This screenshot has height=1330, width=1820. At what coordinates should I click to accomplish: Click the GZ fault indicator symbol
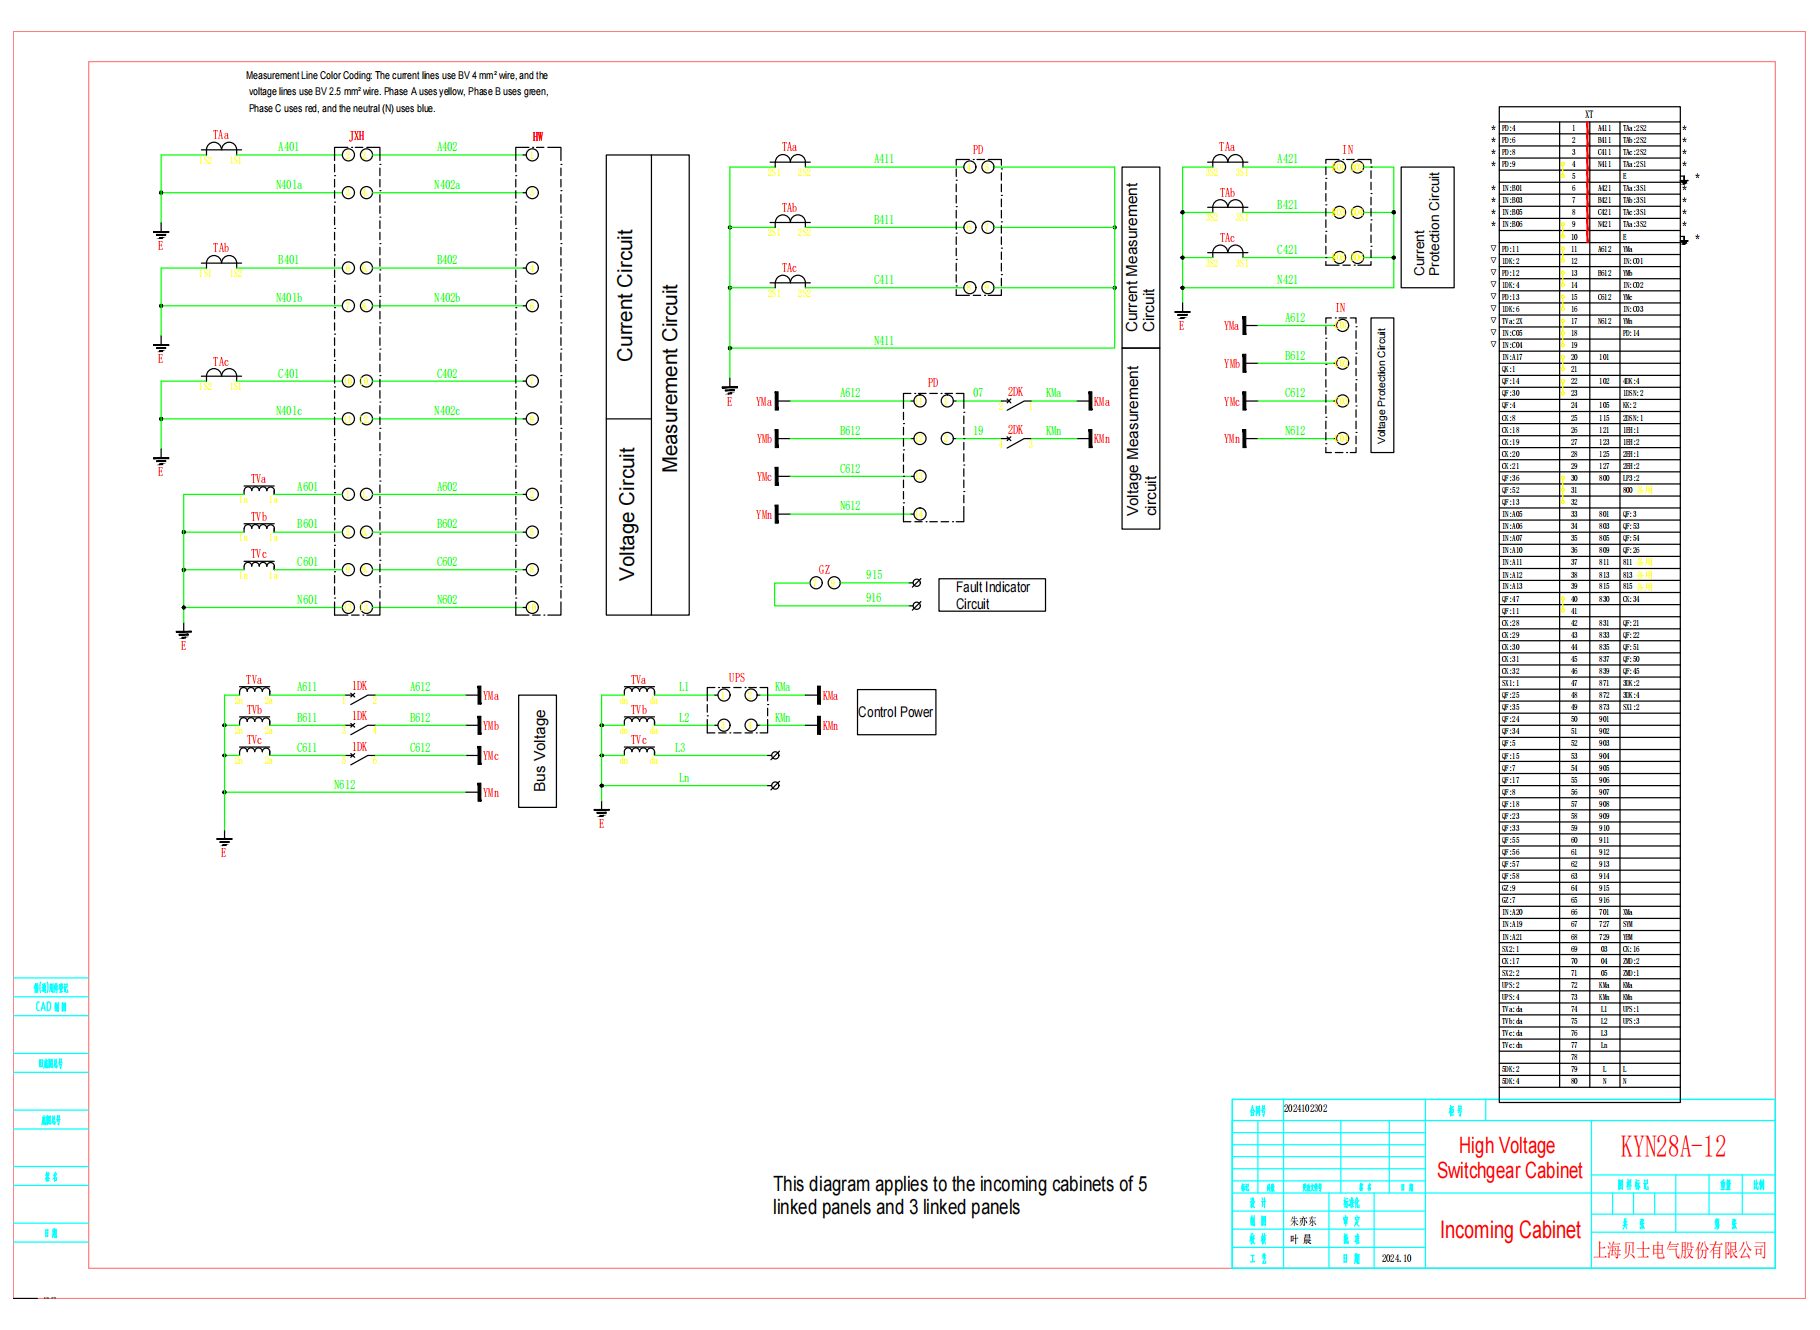(x=825, y=582)
